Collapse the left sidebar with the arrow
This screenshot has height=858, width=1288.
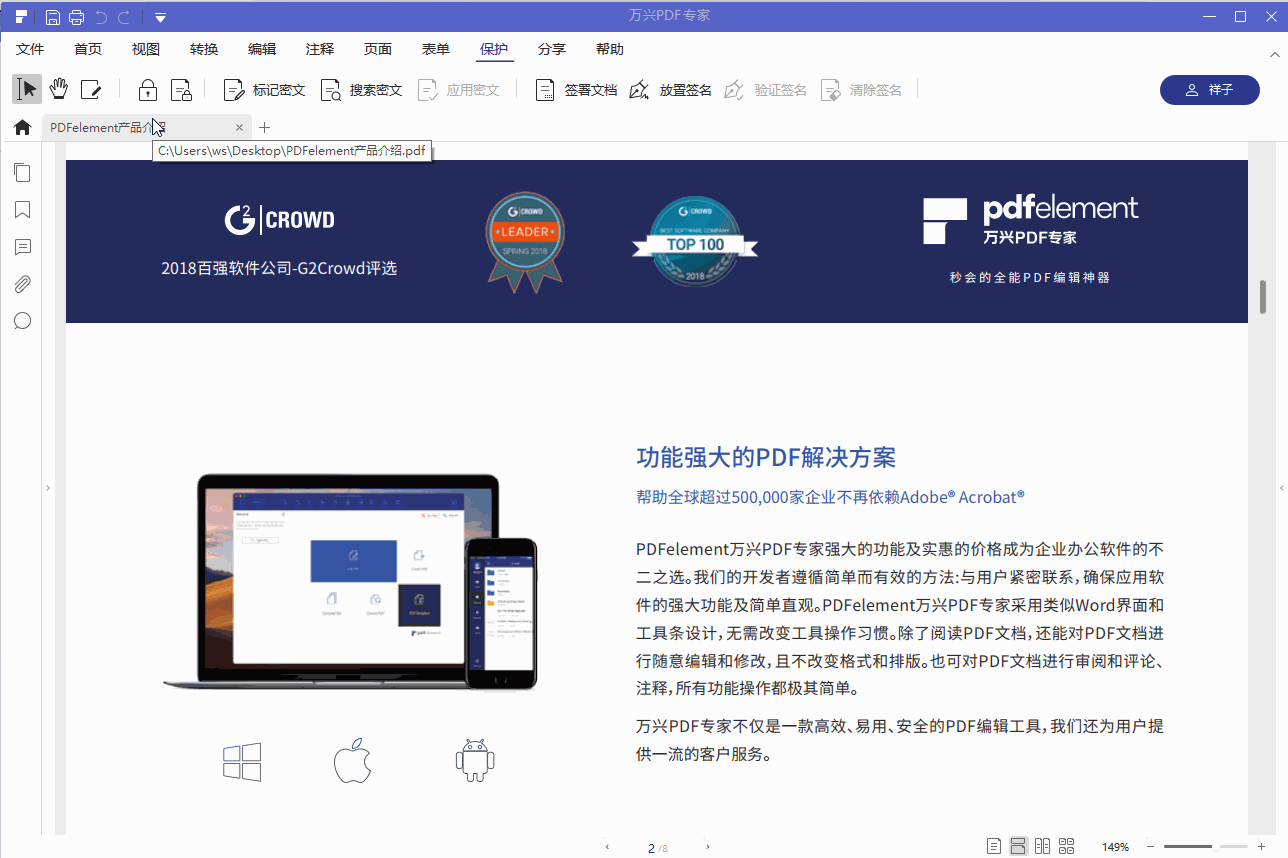[47, 487]
